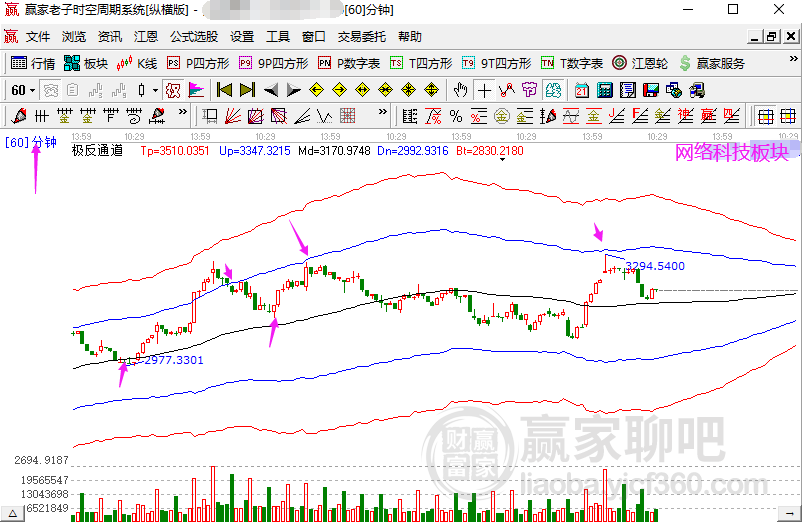
Task: Open 赢家服务 from the toolbar
Action: tap(712, 63)
